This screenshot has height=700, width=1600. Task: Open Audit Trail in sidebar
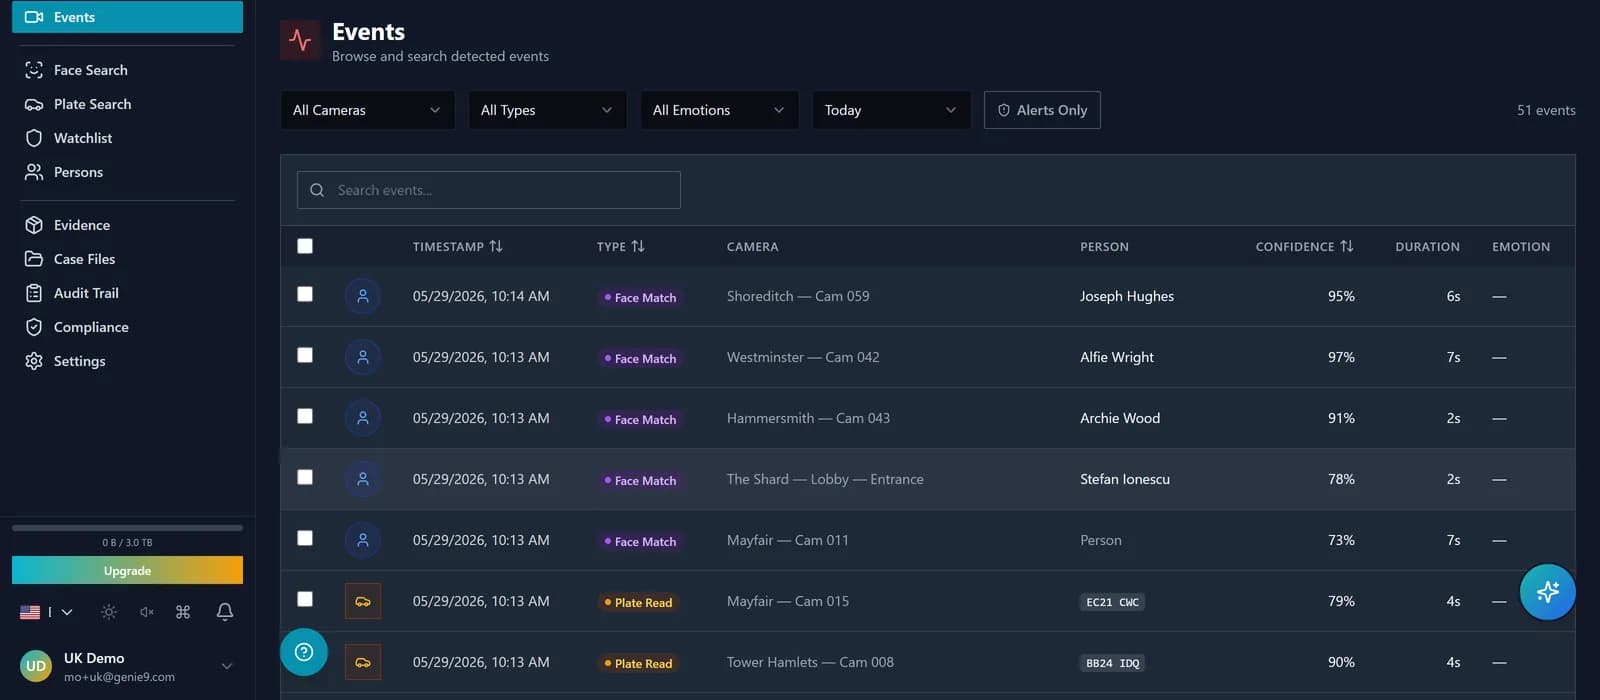pos(127,293)
